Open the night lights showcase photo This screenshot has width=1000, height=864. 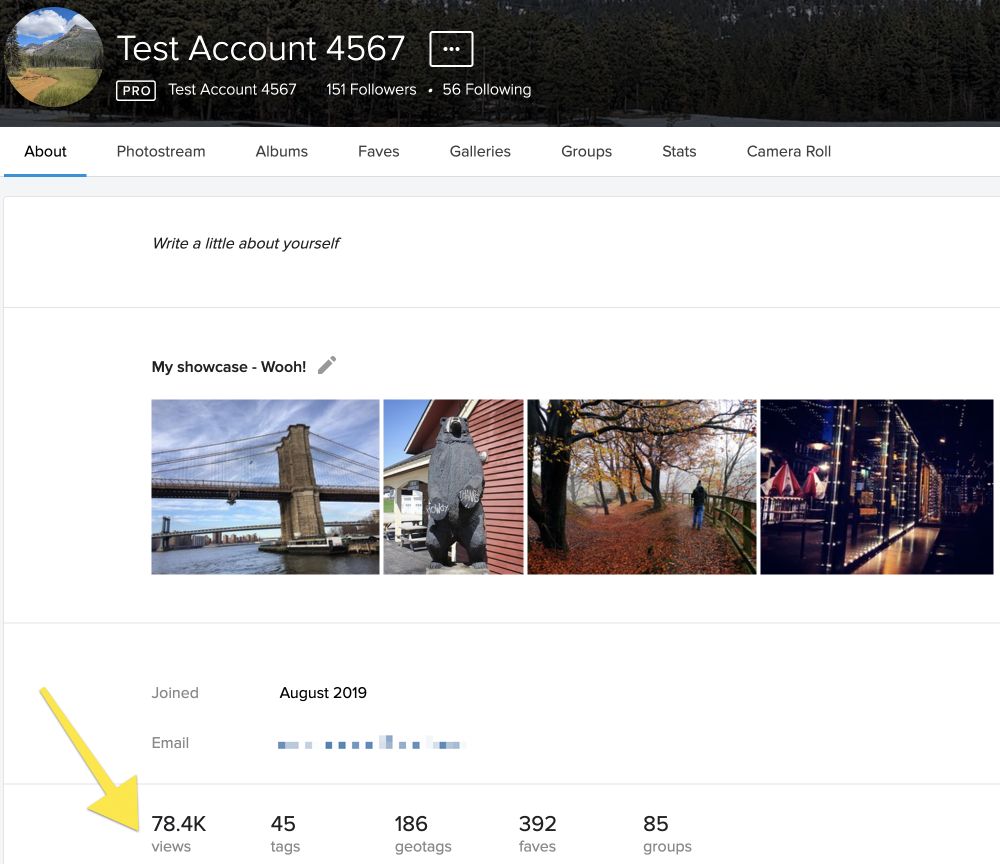coord(877,487)
